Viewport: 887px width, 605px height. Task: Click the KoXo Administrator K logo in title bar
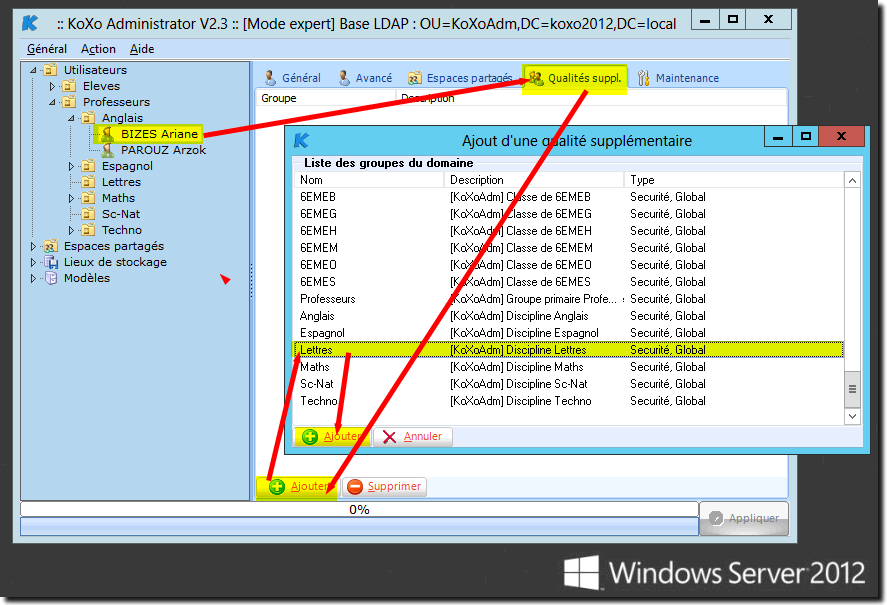(29, 23)
